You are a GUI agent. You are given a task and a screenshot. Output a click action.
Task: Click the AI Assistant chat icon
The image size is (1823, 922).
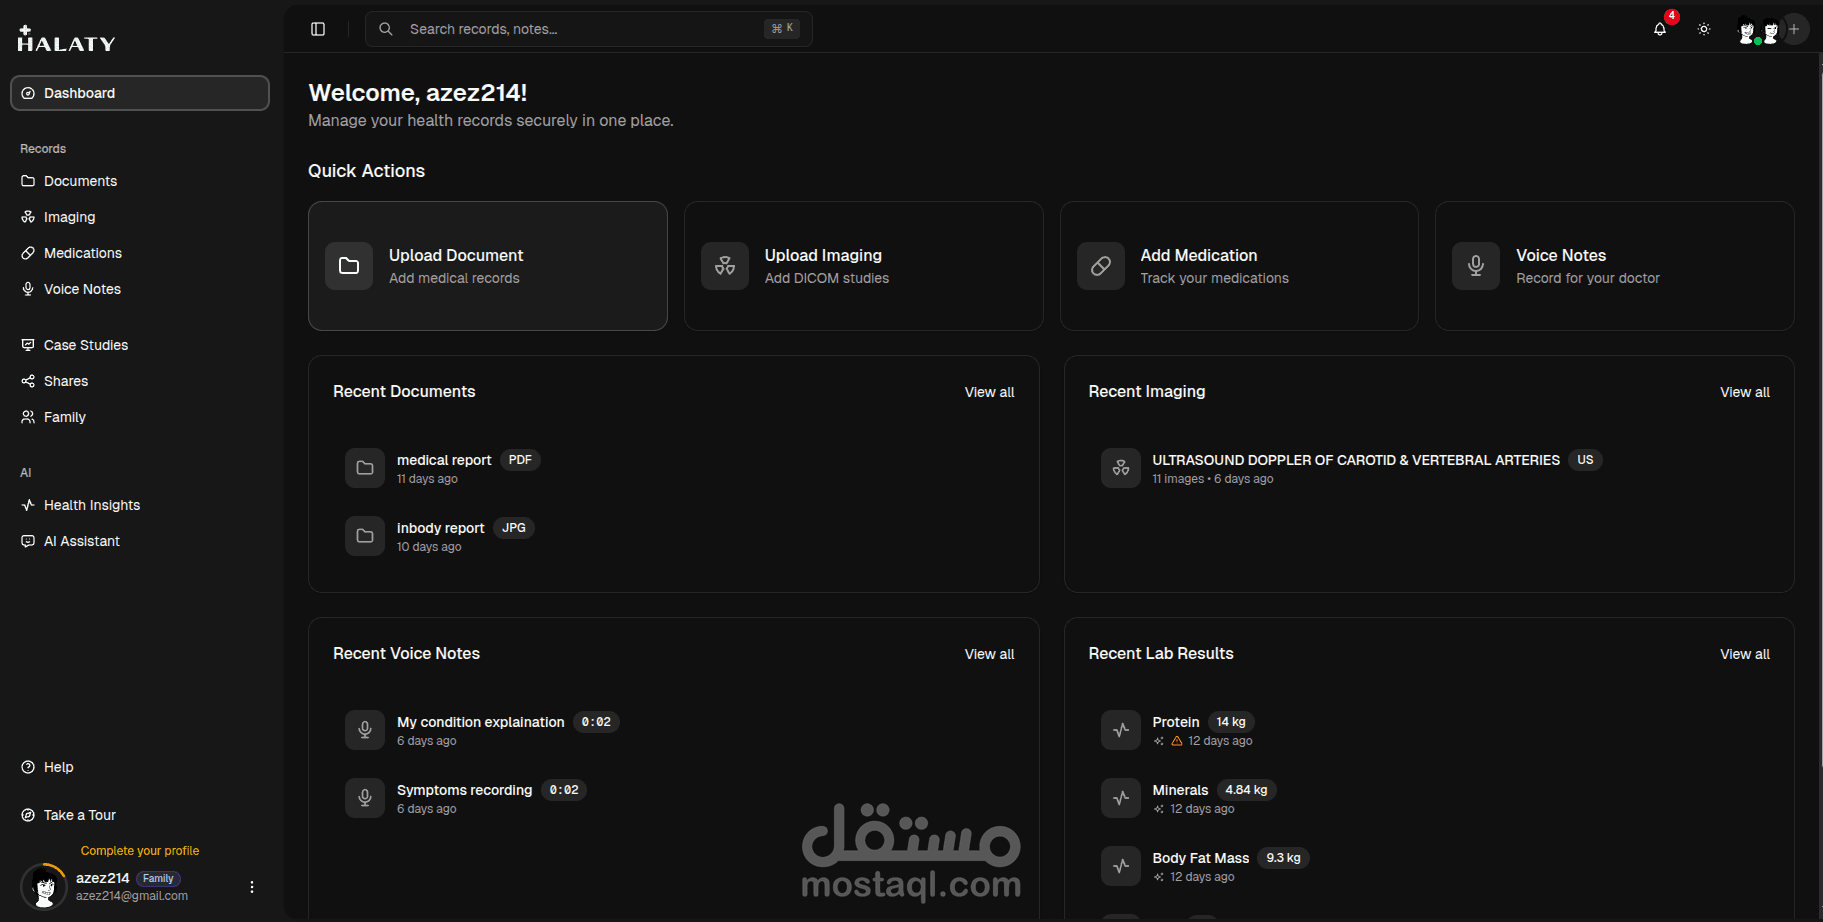[28, 541]
